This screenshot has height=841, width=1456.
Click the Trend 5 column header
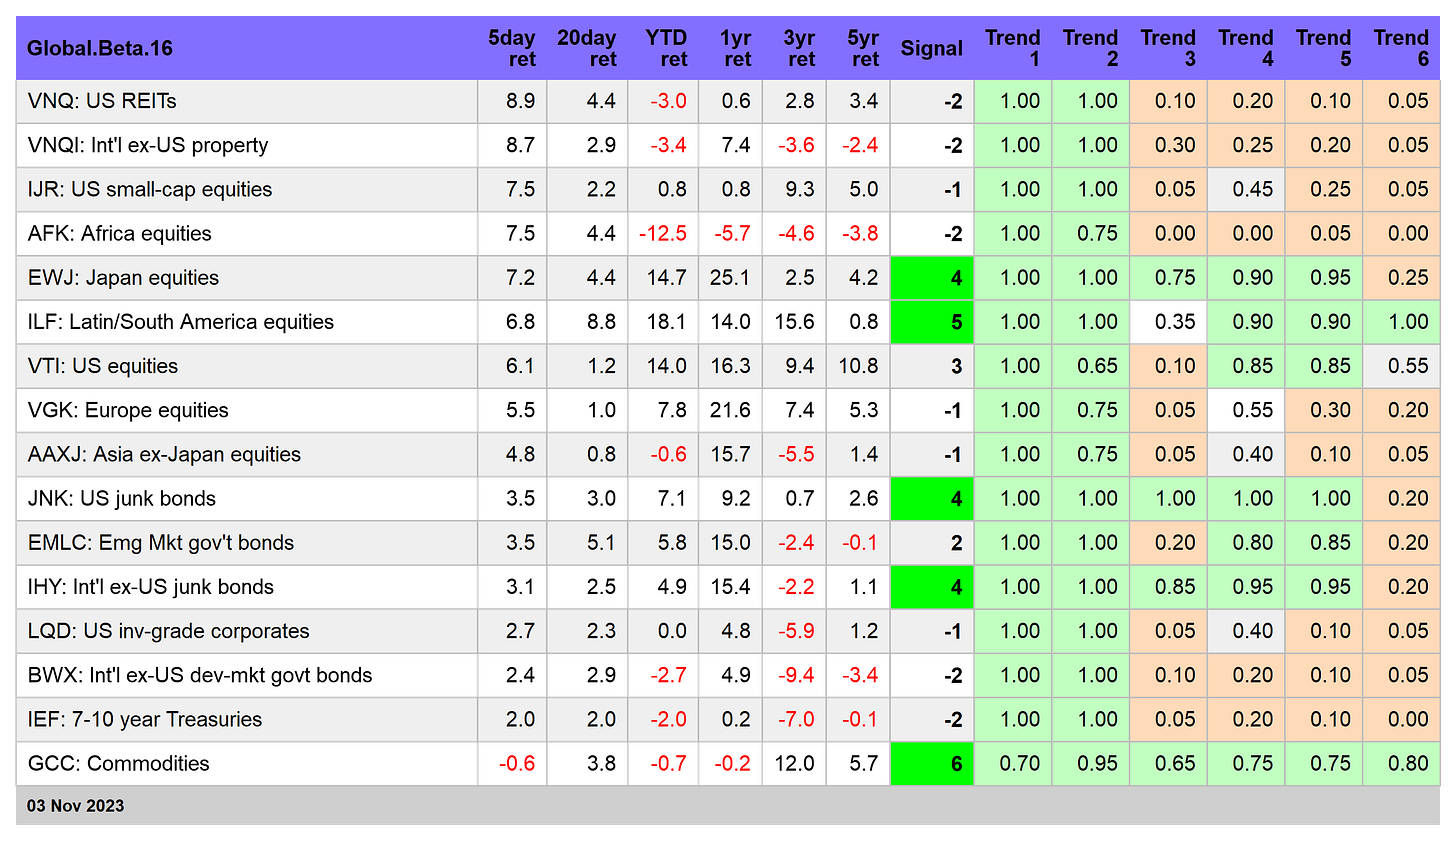coord(1324,48)
